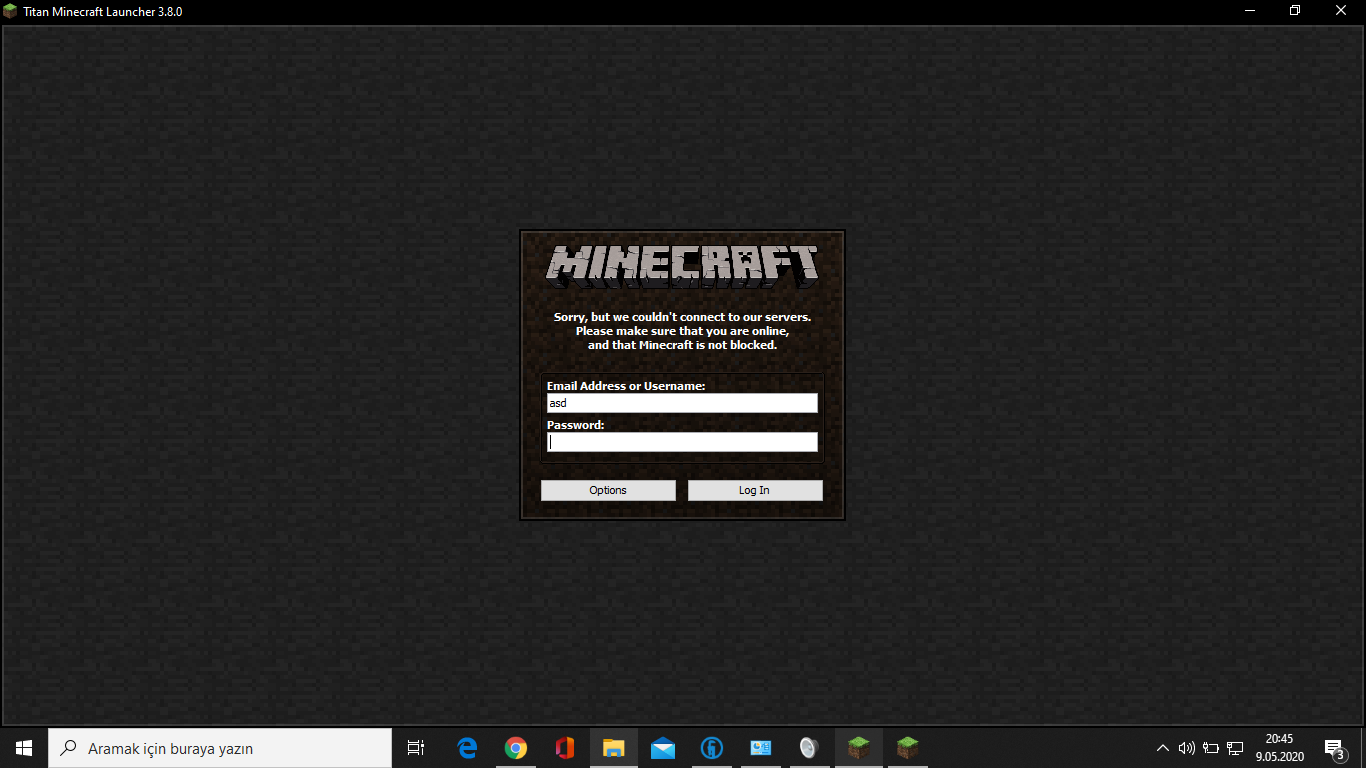Open the blue chart panel icon in the taskbar
The height and width of the screenshot is (768, 1366).
761,748
